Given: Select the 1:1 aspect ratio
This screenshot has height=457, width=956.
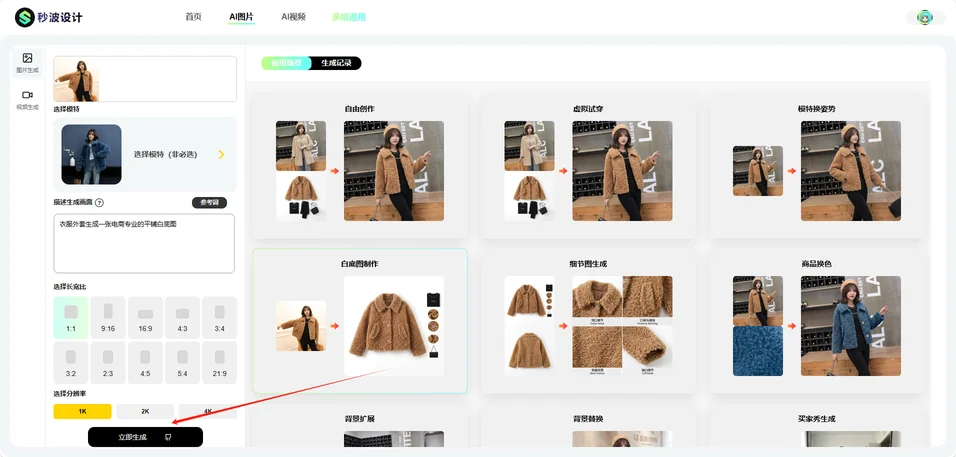Looking at the screenshot, I should pyautogui.click(x=71, y=317).
